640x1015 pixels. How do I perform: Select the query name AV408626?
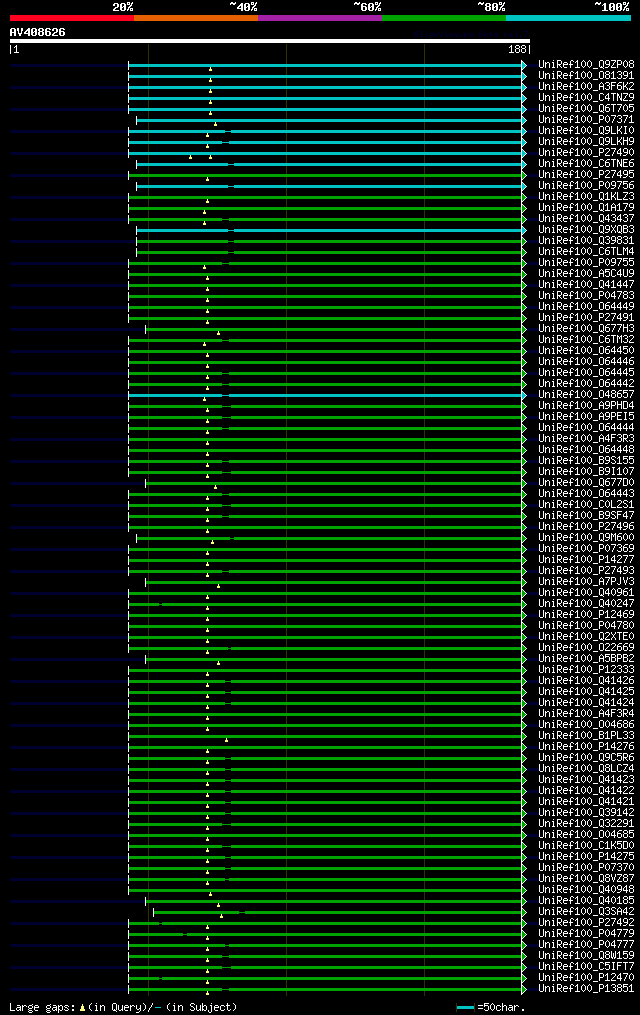click(x=38, y=32)
